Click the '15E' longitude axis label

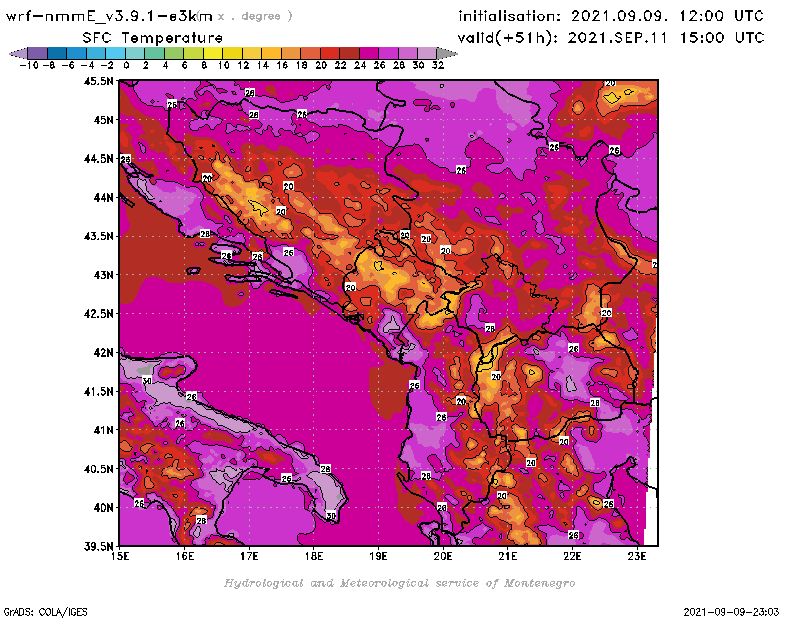tap(120, 557)
